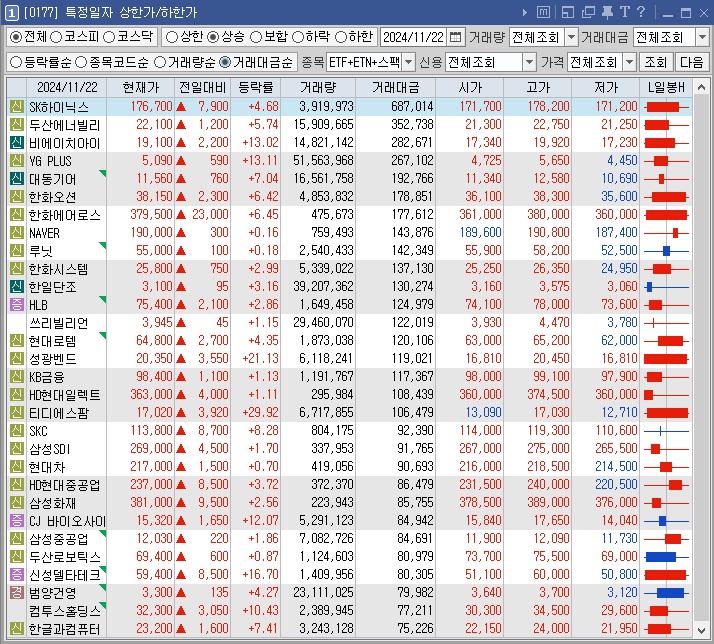Select the 하한 radio button
Image resolution: width=714 pixels, height=644 pixels.
coord(341,37)
